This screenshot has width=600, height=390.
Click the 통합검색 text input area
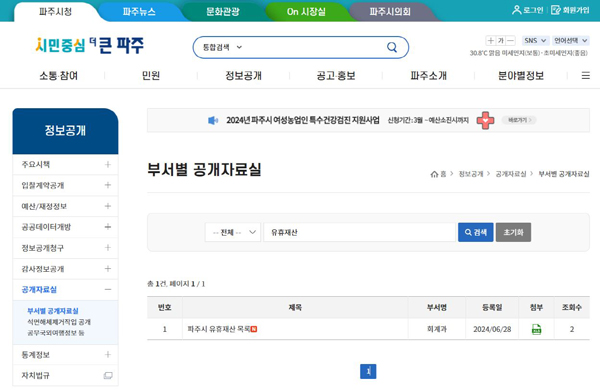(314, 47)
